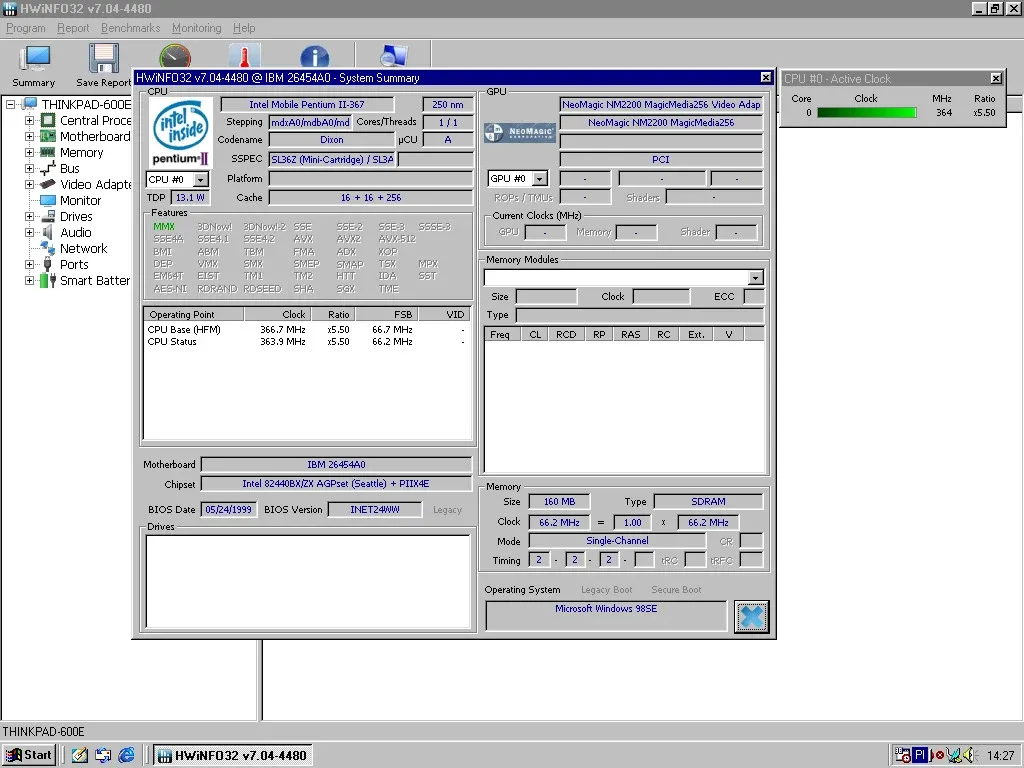Image resolution: width=1024 pixels, height=768 pixels.
Task: Click the Freq column header in memory table
Action: tap(502, 334)
